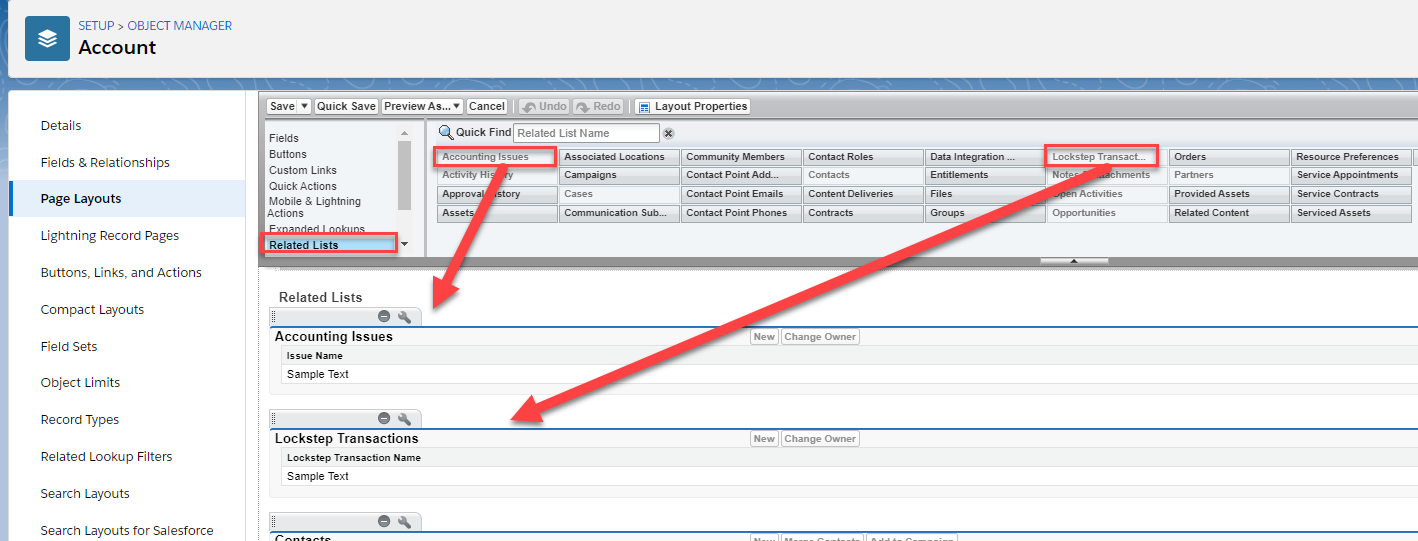This screenshot has height=541, width=1418.
Task: Select Related Lists in the palette categories
Action: (304, 245)
